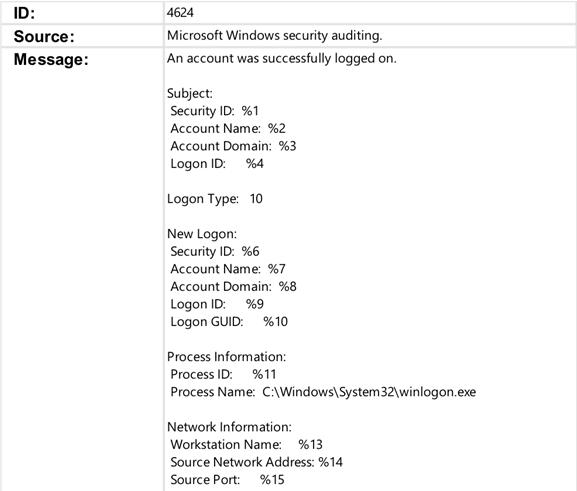
Task: Click the Logon GUID %10 line
Action: (x=229, y=322)
